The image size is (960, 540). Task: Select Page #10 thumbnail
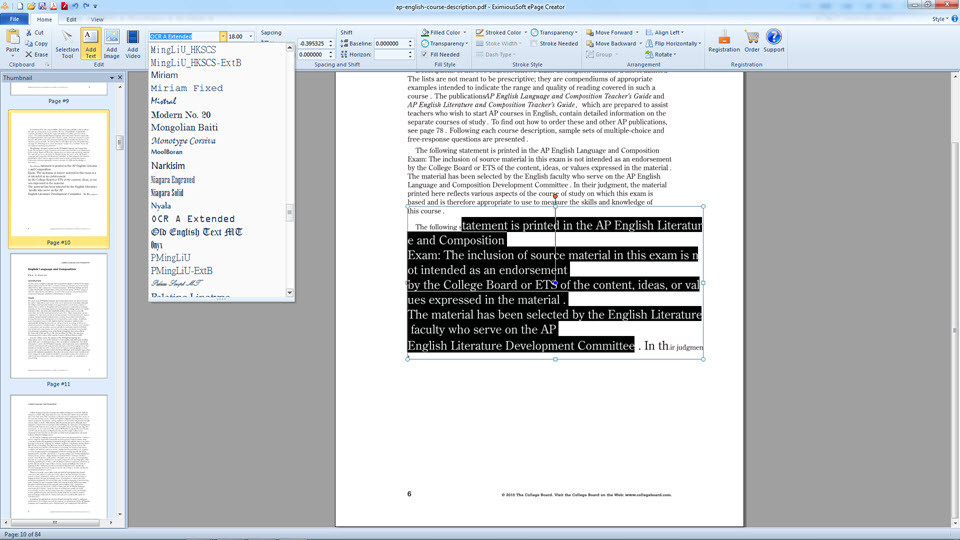pos(59,179)
